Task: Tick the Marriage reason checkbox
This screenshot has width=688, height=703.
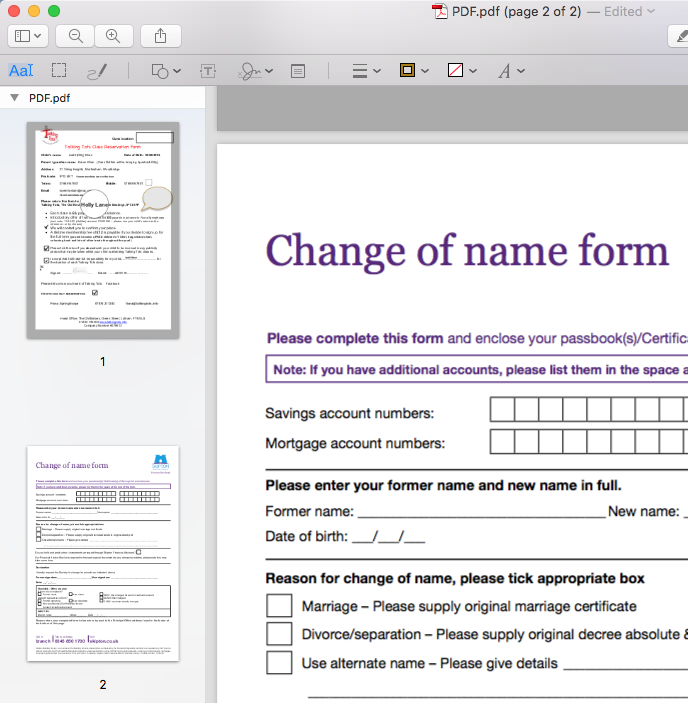Action: click(x=279, y=606)
